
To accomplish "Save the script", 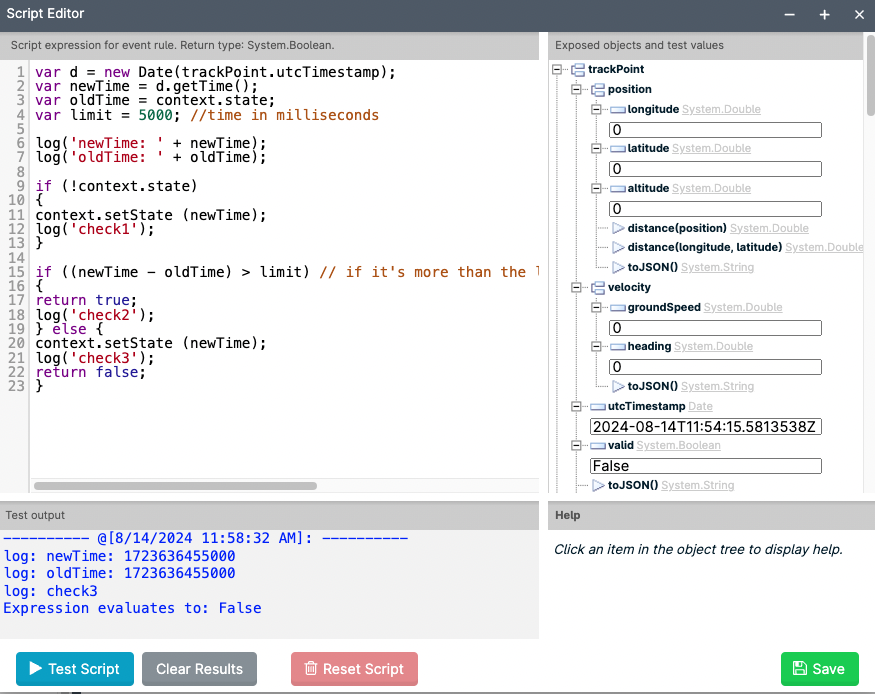I will 820,669.
